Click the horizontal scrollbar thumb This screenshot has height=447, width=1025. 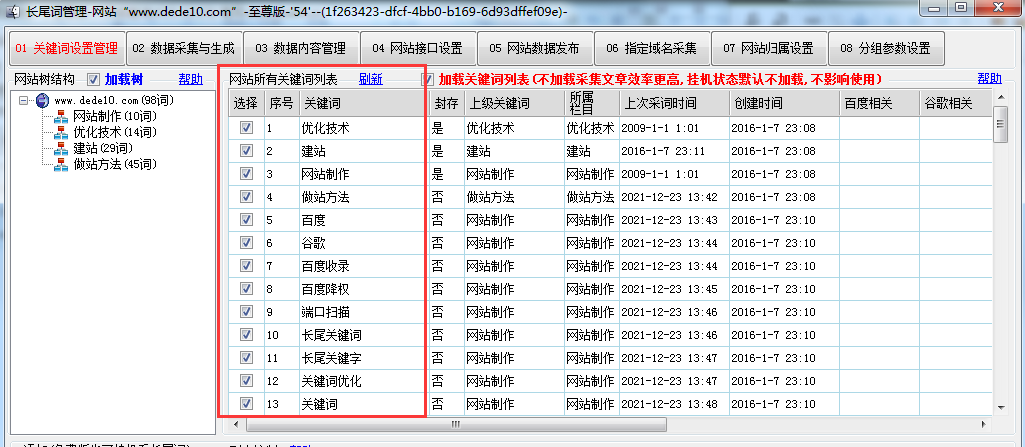[x=456, y=424]
